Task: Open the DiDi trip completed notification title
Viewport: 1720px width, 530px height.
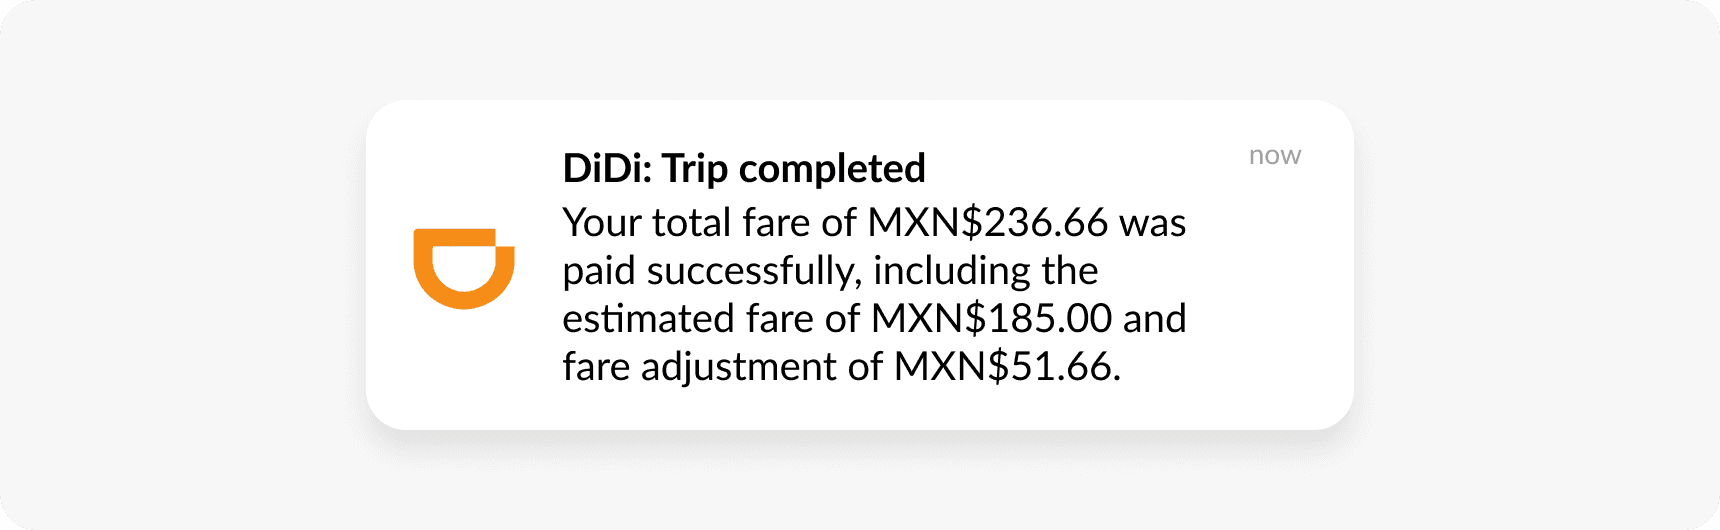Action: (x=744, y=169)
